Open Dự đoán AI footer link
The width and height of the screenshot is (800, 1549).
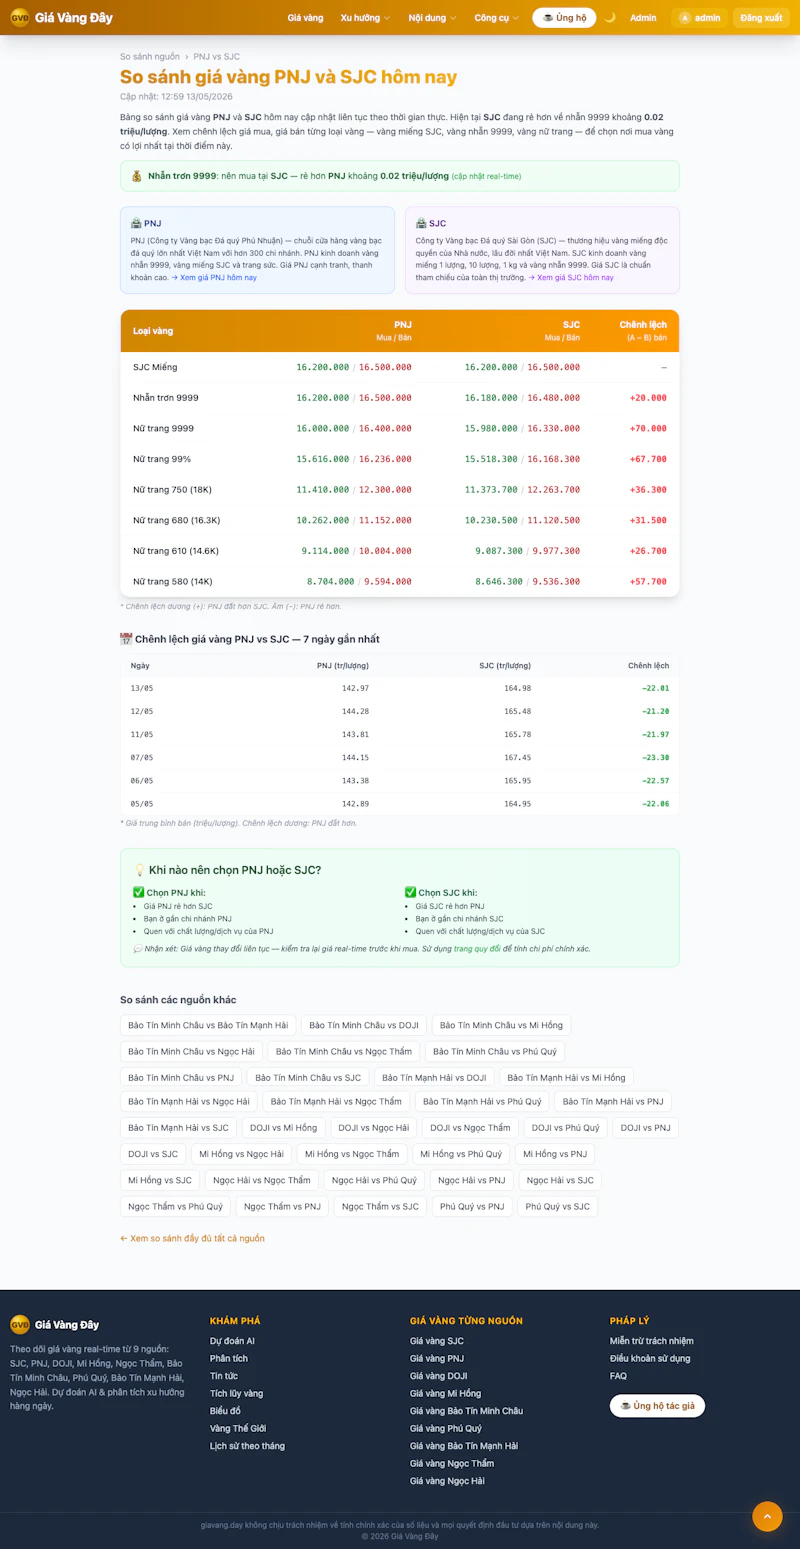click(232, 1341)
